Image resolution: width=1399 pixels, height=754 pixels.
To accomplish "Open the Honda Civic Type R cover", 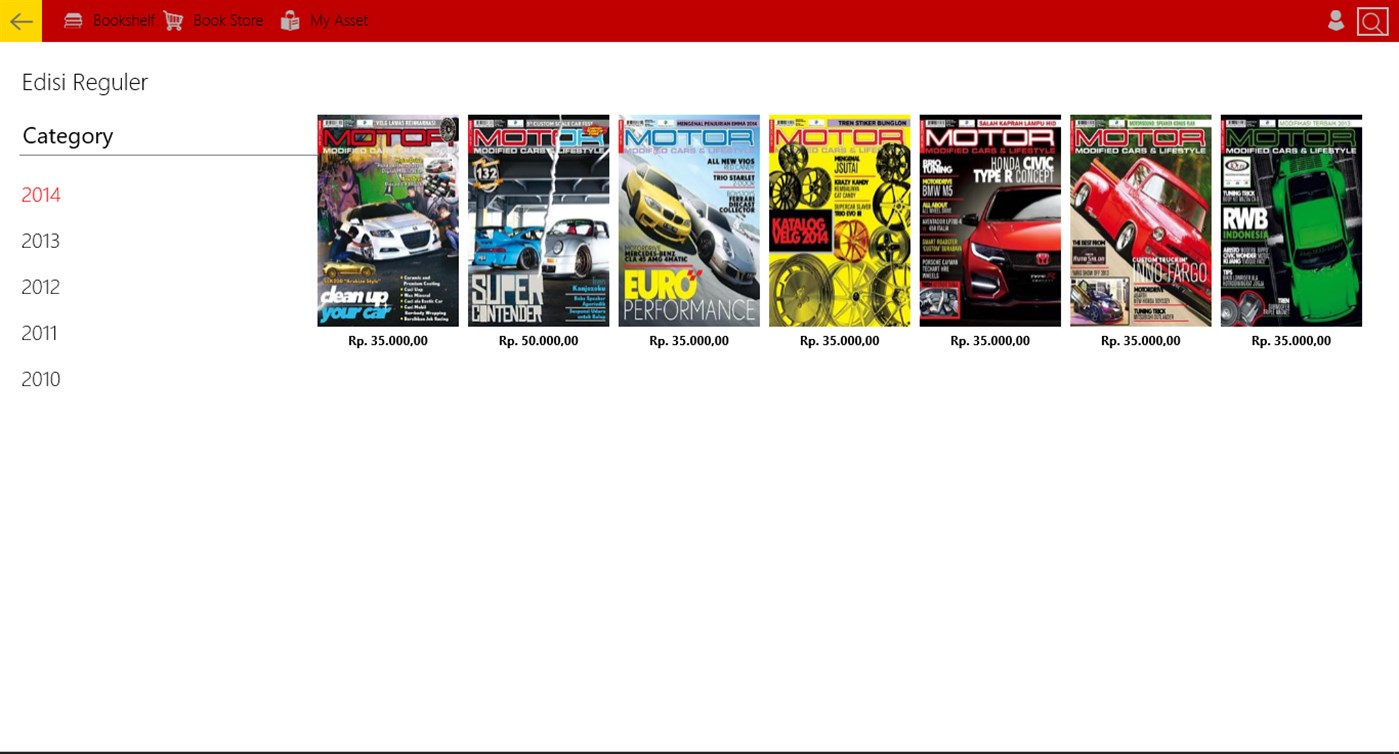I will tap(990, 220).
